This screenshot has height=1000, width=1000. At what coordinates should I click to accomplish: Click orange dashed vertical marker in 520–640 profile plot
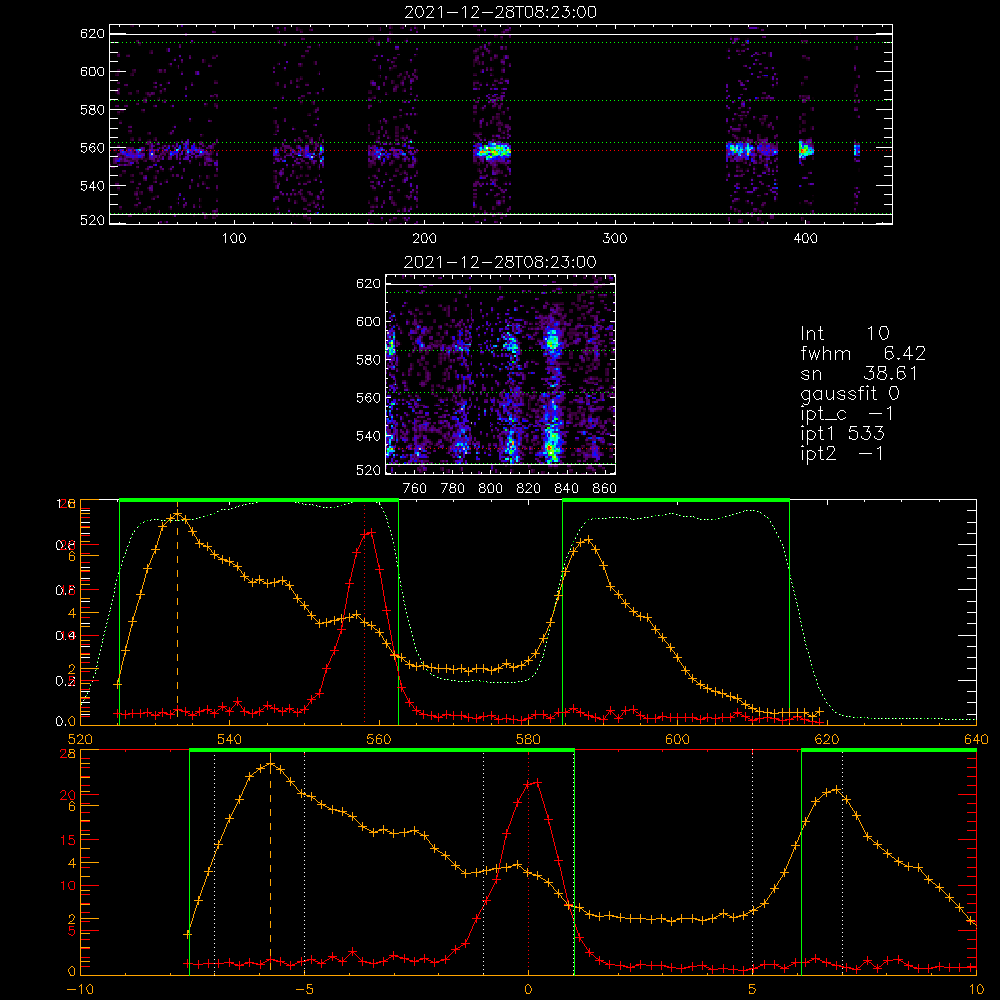click(x=177, y=612)
